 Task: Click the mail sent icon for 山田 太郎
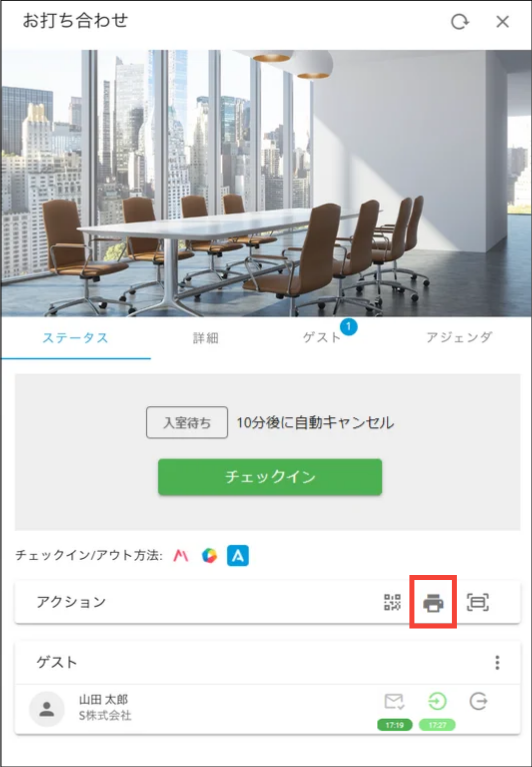coord(394,702)
